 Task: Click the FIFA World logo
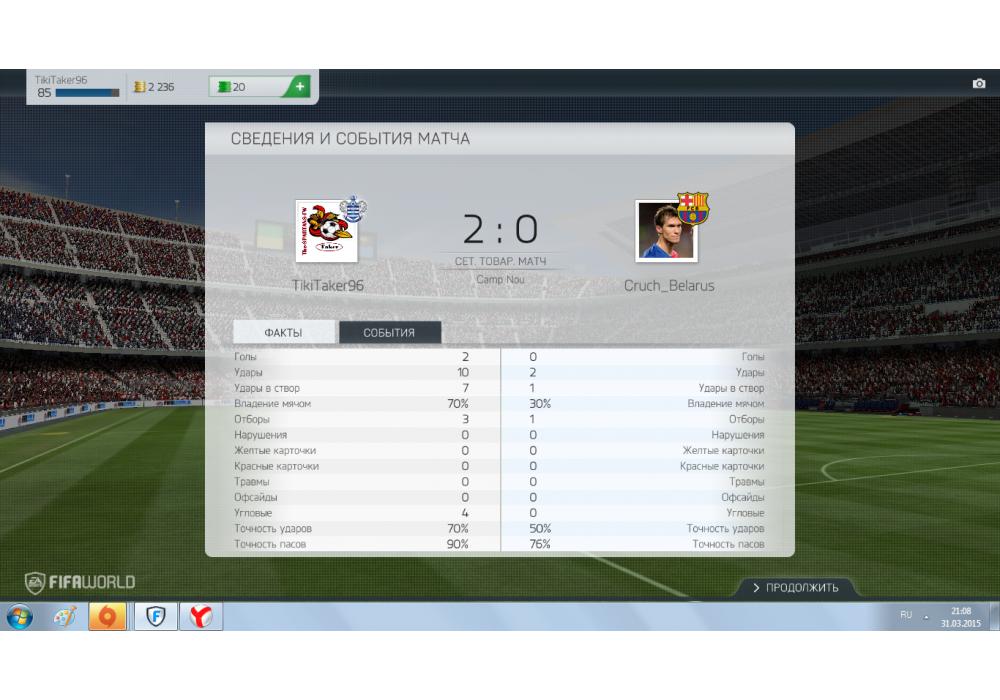[80, 582]
